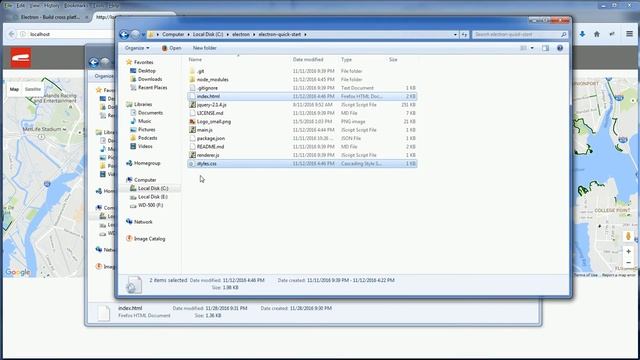Viewport: 640px width, 360px height.
Task: Select Recent Places in the sidebar
Action: click(x=152, y=88)
